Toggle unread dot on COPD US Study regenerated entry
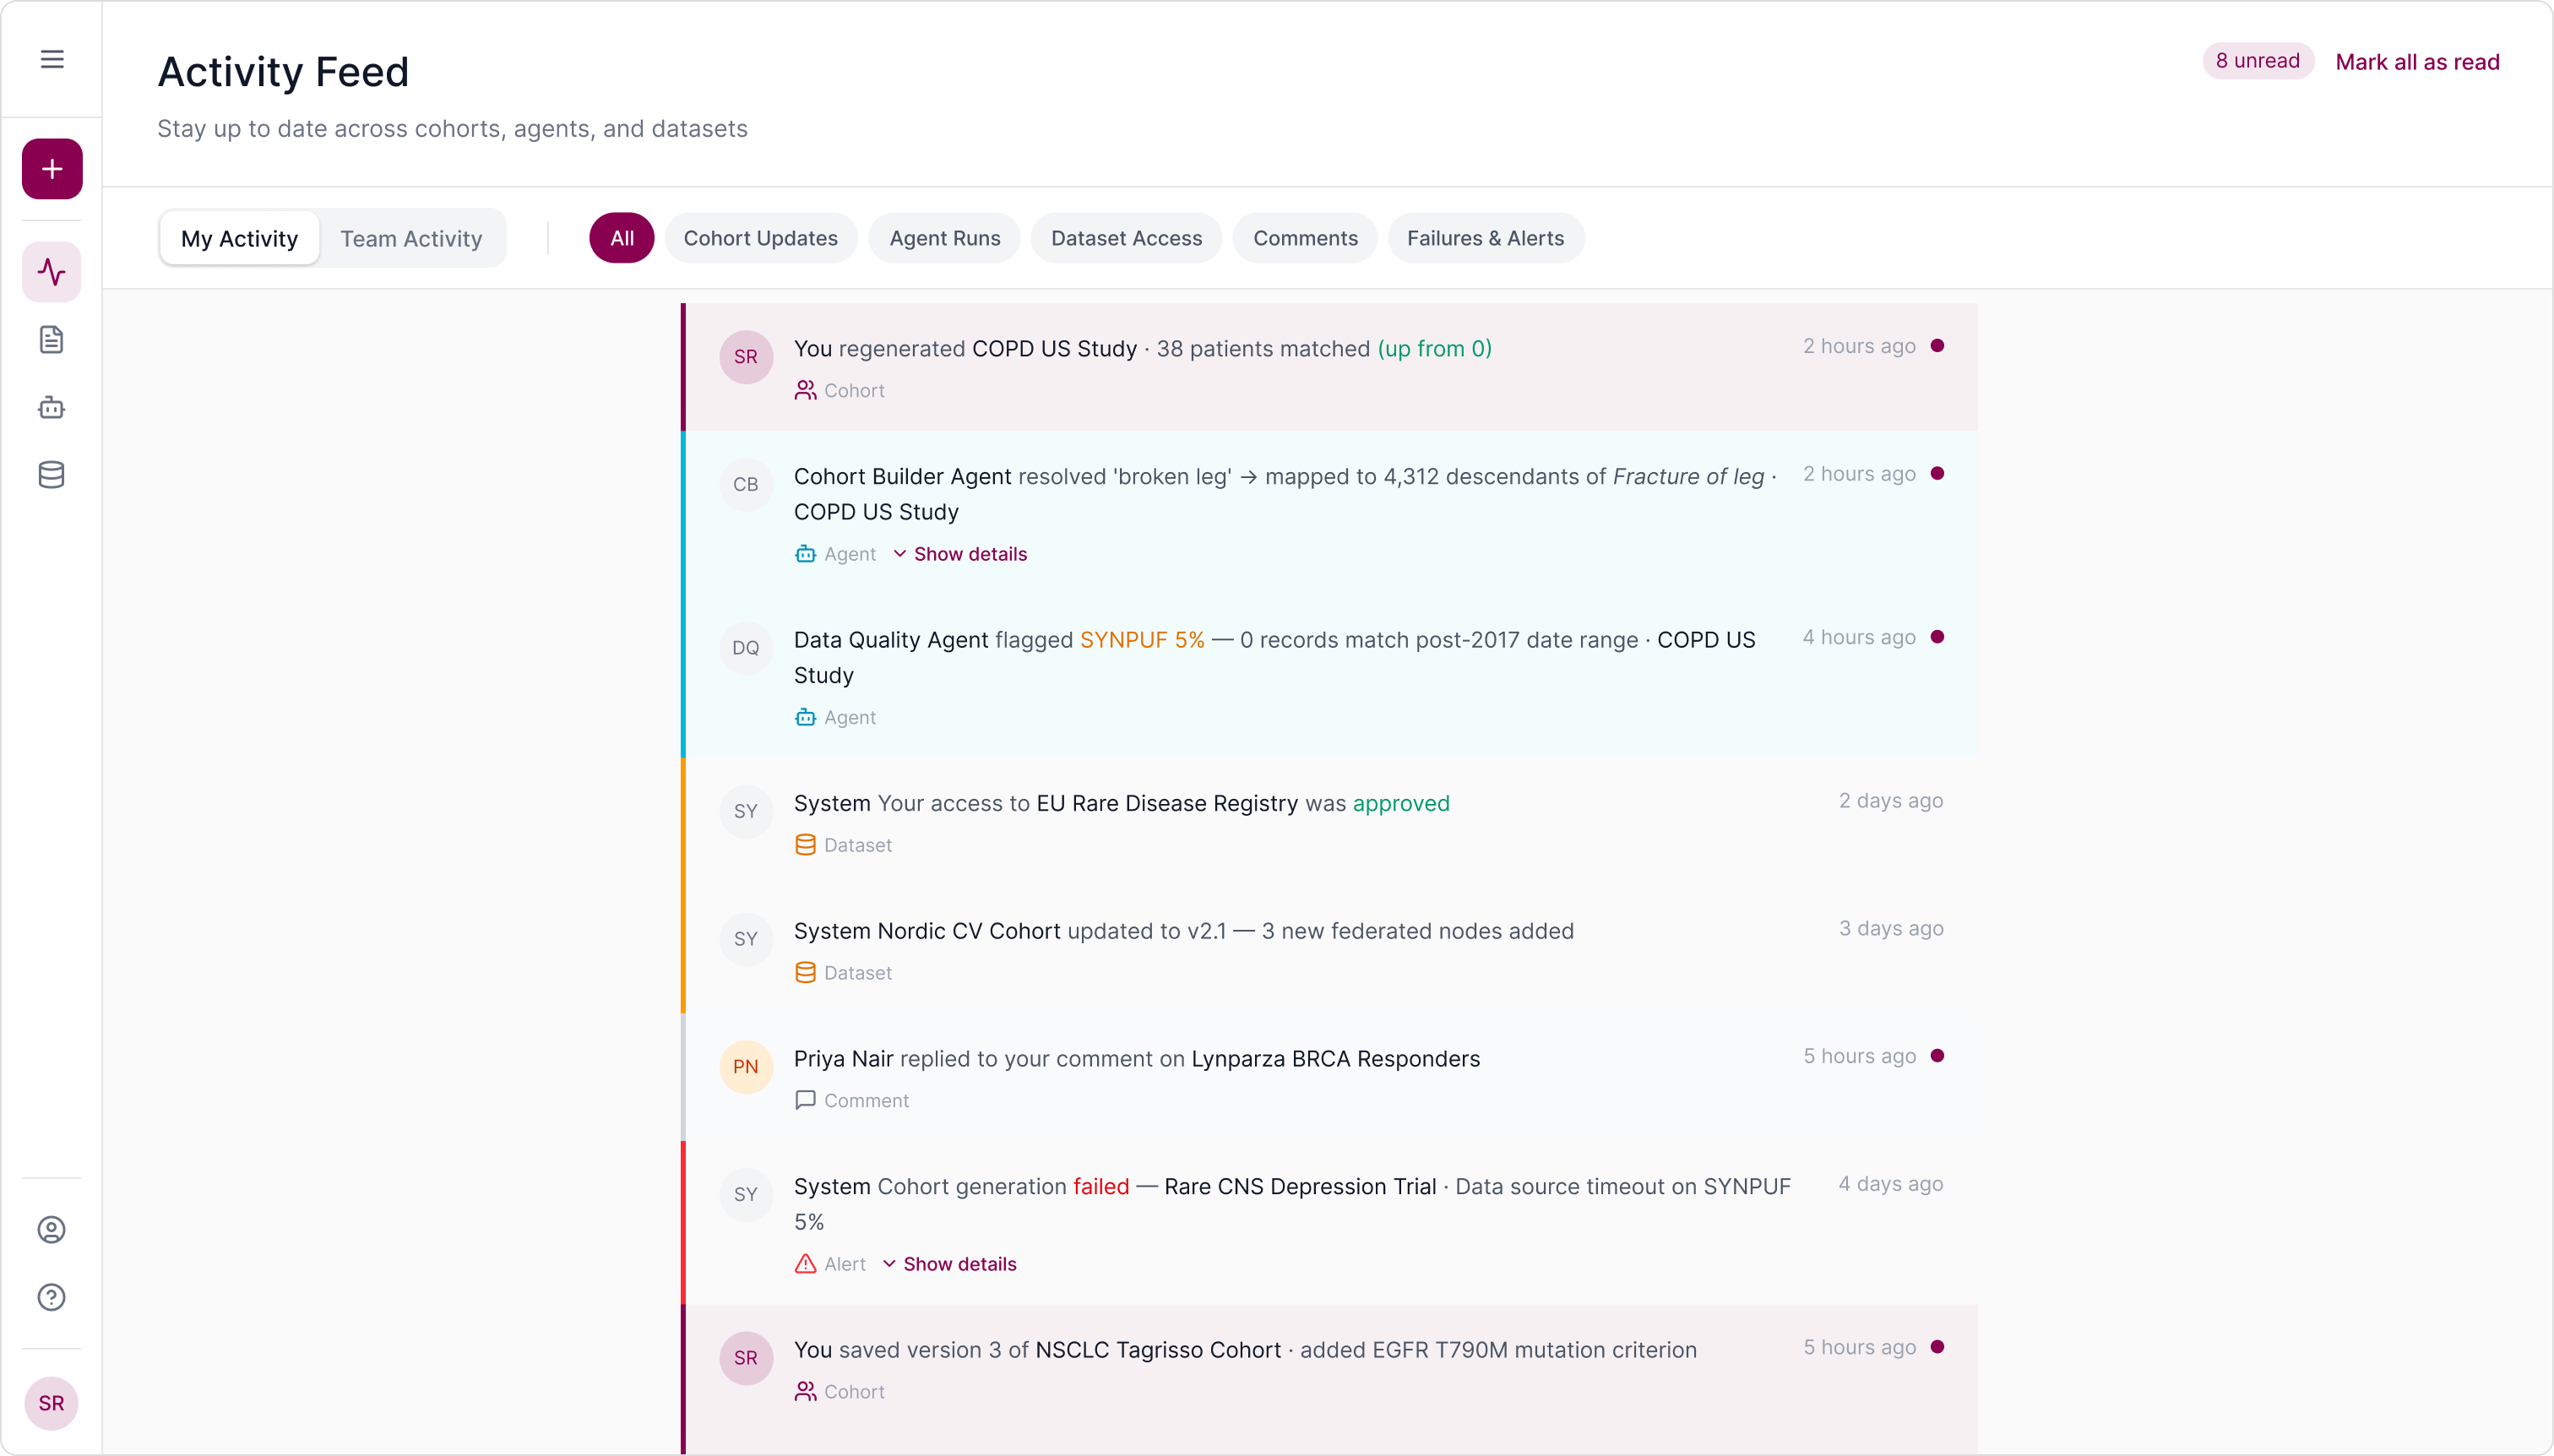The width and height of the screenshot is (2554, 1456). point(1937,346)
